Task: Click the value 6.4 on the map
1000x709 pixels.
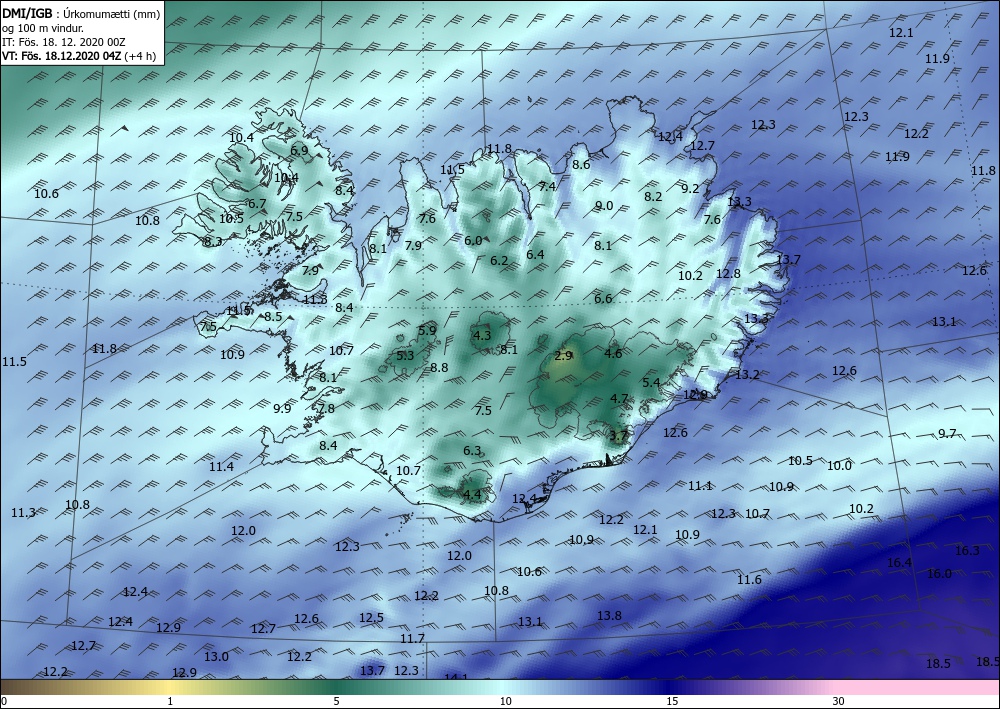Action: point(535,254)
